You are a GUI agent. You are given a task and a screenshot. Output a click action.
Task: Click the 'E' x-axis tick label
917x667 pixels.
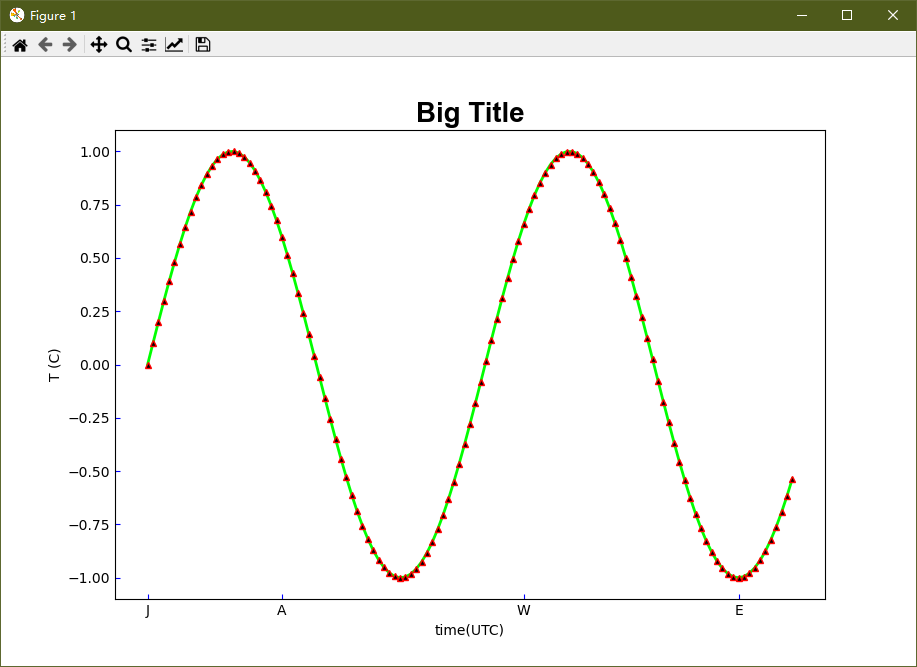pyautogui.click(x=739, y=611)
